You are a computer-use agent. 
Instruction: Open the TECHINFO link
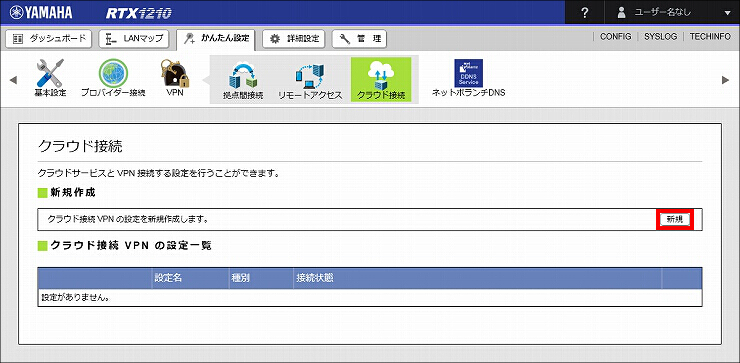(710, 36)
